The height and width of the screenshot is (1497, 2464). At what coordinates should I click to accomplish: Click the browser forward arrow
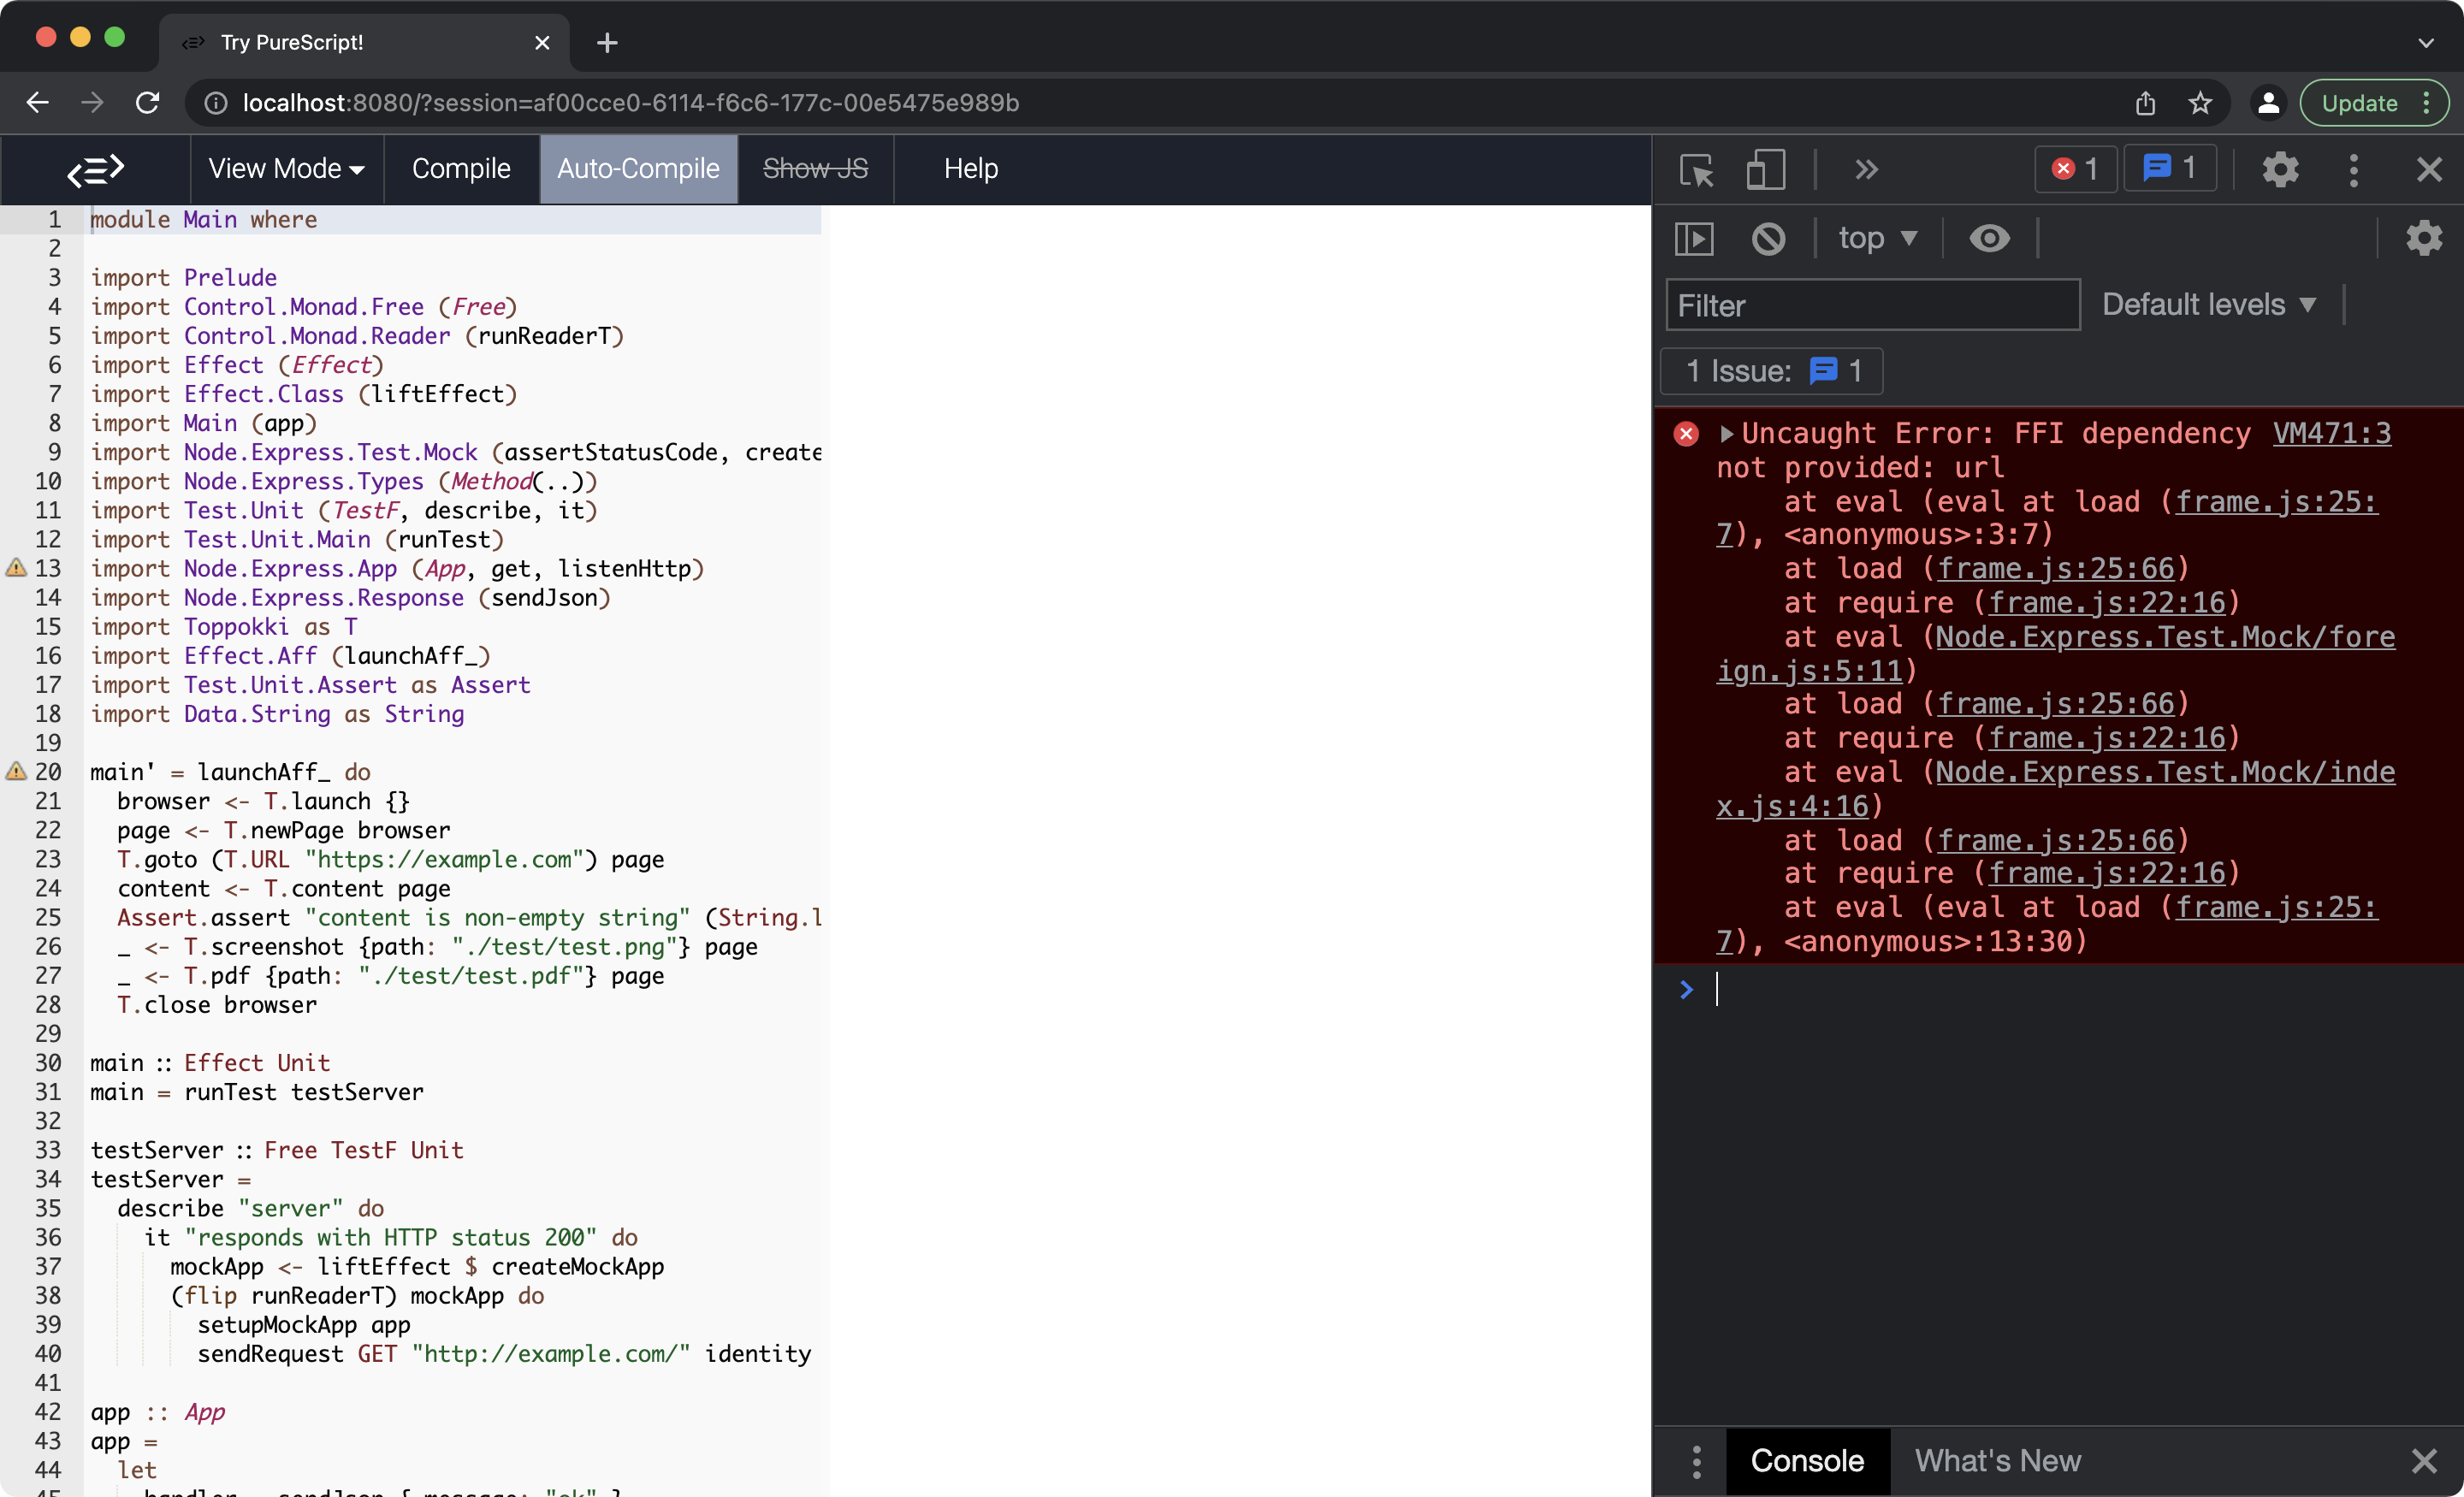[x=92, y=103]
